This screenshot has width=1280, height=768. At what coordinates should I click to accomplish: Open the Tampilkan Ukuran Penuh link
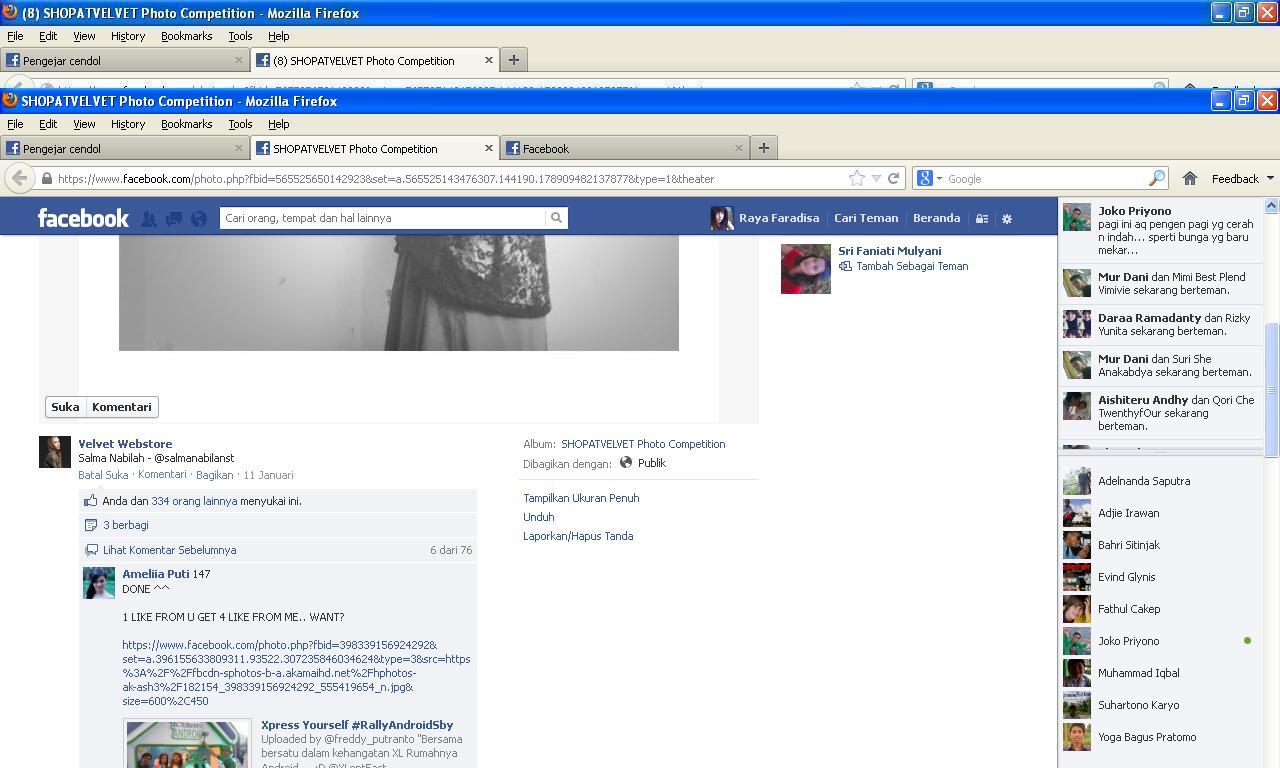click(581, 498)
